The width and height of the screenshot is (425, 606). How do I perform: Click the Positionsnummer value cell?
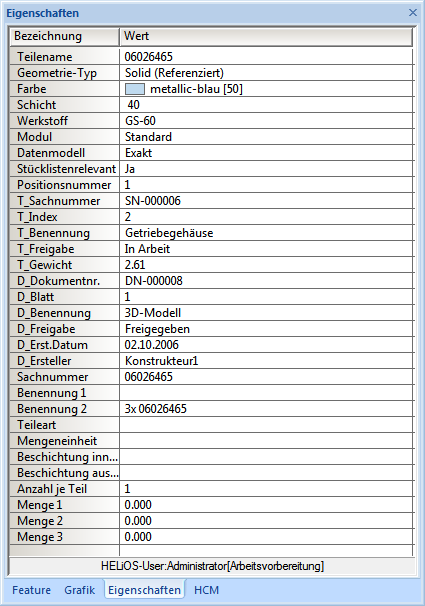267,185
